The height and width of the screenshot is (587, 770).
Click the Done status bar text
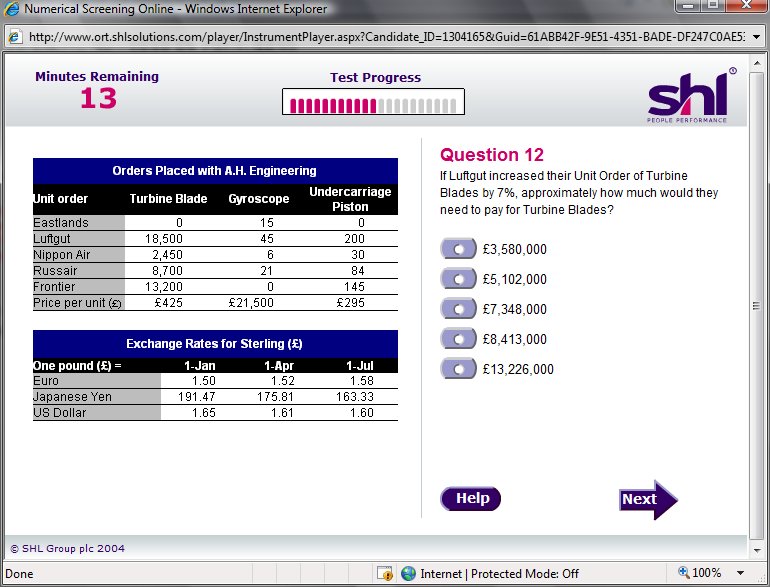19,573
